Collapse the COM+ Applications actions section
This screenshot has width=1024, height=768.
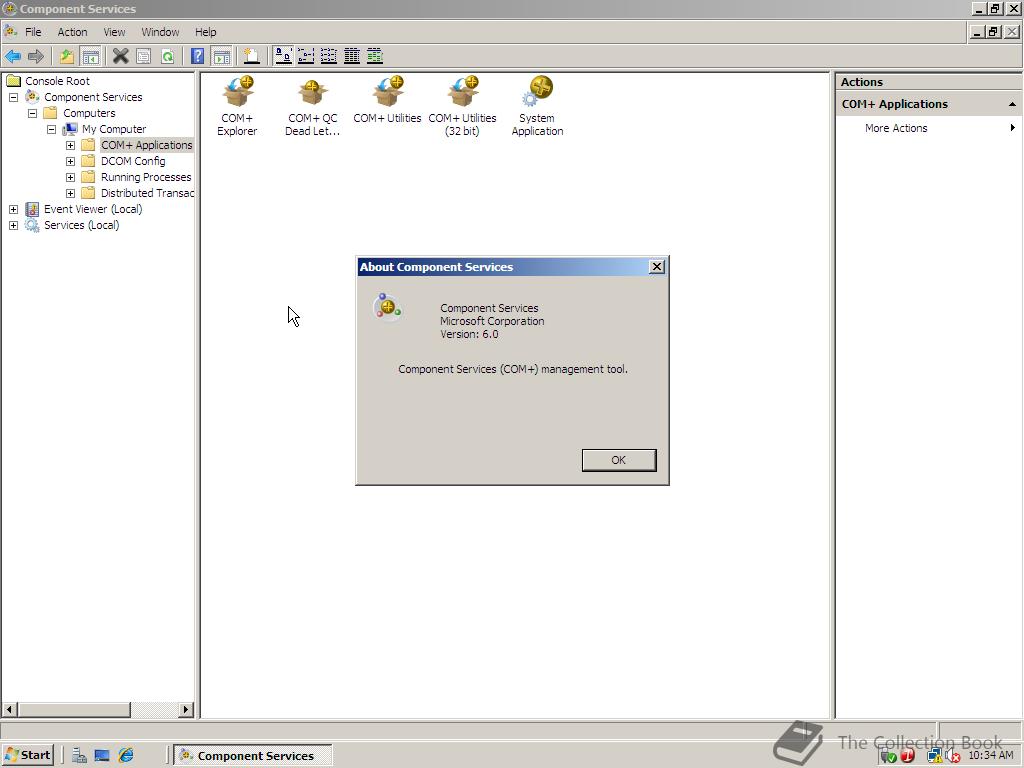point(1012,104)
